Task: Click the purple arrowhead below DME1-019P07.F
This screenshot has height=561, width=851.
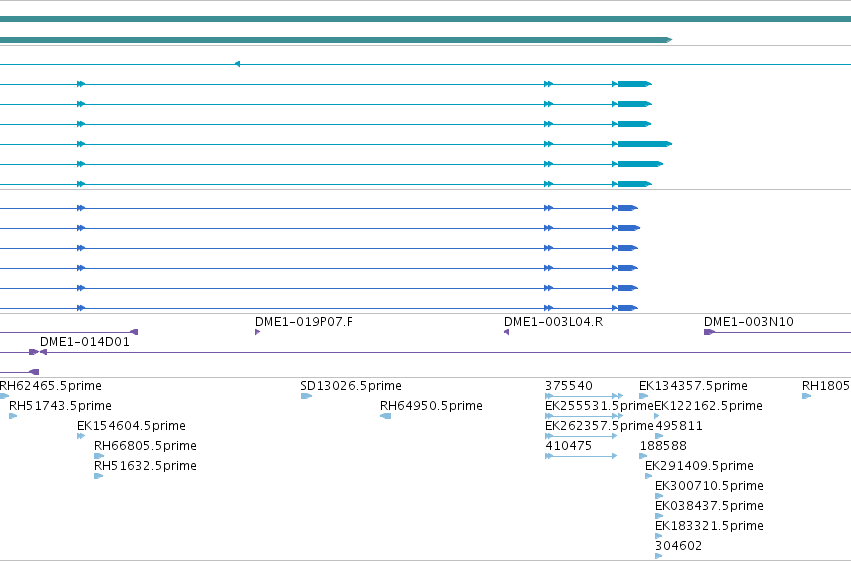Action: pyautogui.click(x=257, y=332)
